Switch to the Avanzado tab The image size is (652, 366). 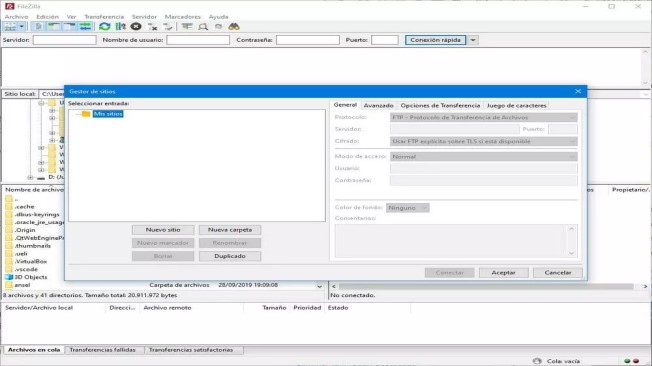(x=378, y=106)
